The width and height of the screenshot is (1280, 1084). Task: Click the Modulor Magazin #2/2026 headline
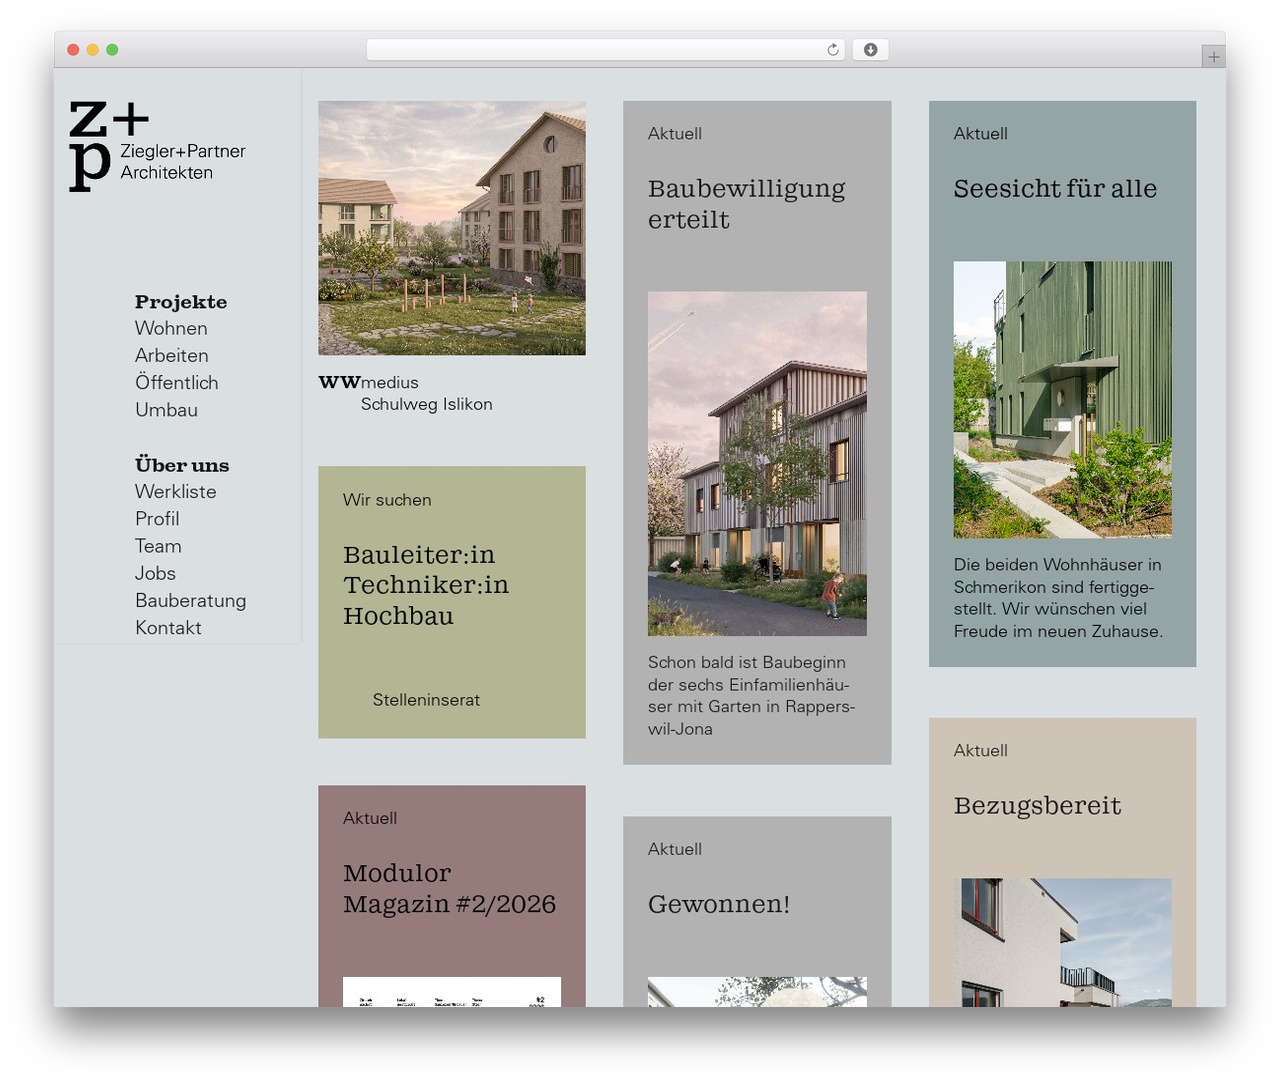[x=449, y=889]
